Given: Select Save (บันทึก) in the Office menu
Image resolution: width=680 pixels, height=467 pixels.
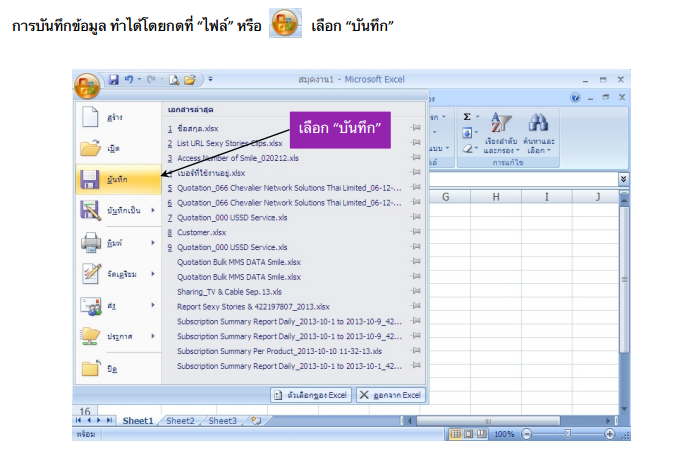Looking at the screenshot, I should (x=117, y=177).
